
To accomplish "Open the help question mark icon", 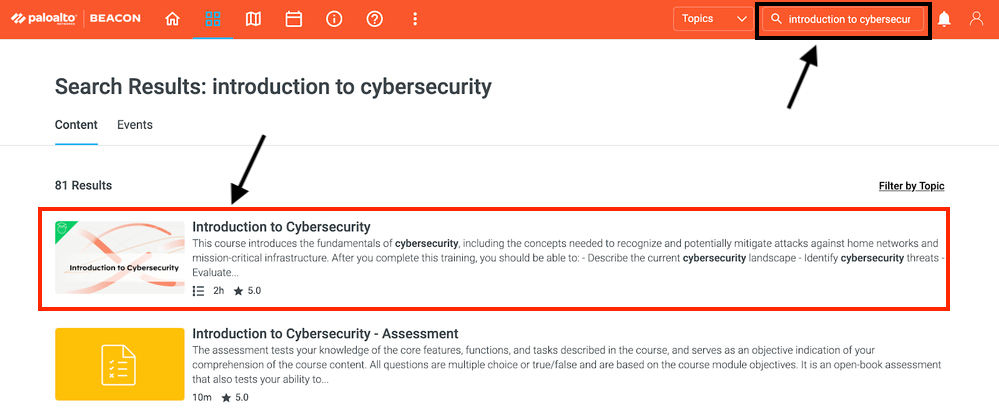I will point(375,19).
